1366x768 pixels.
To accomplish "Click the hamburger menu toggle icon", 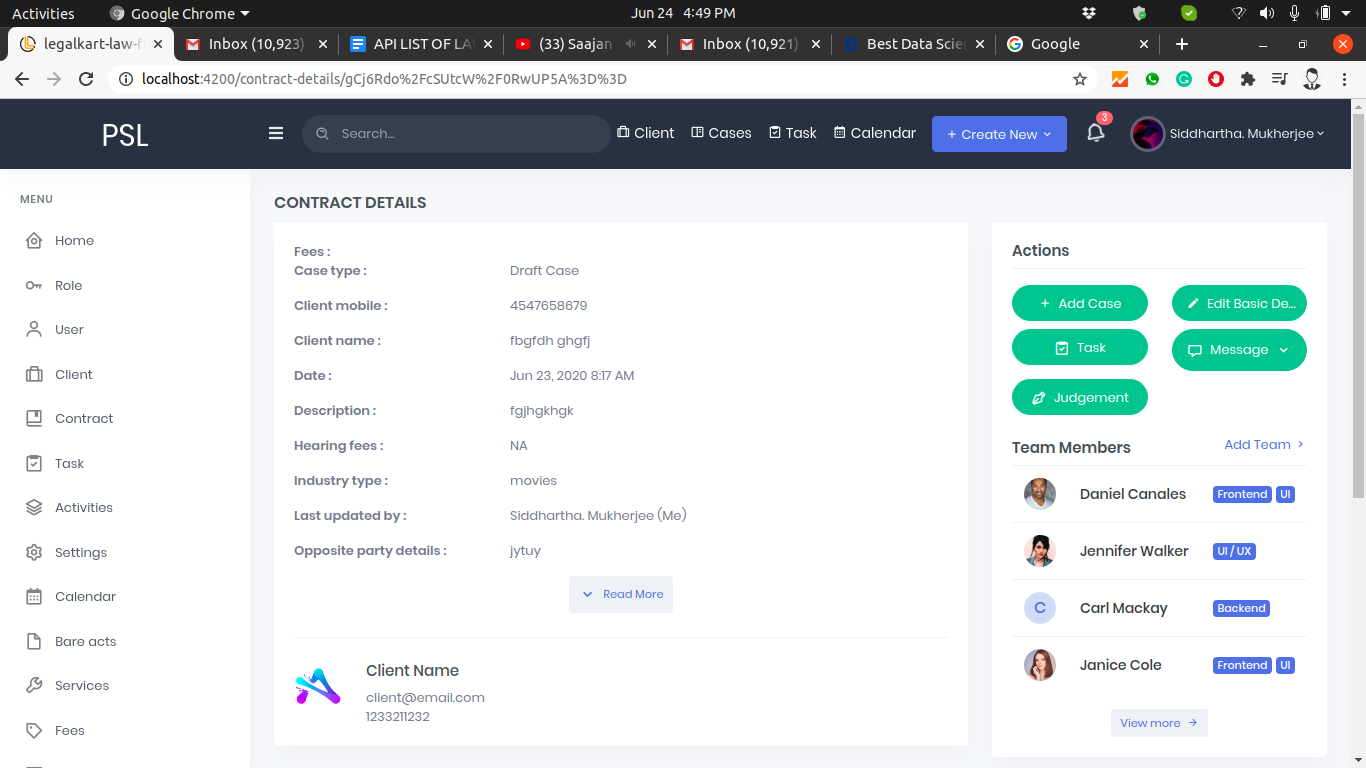I will 276,133.
